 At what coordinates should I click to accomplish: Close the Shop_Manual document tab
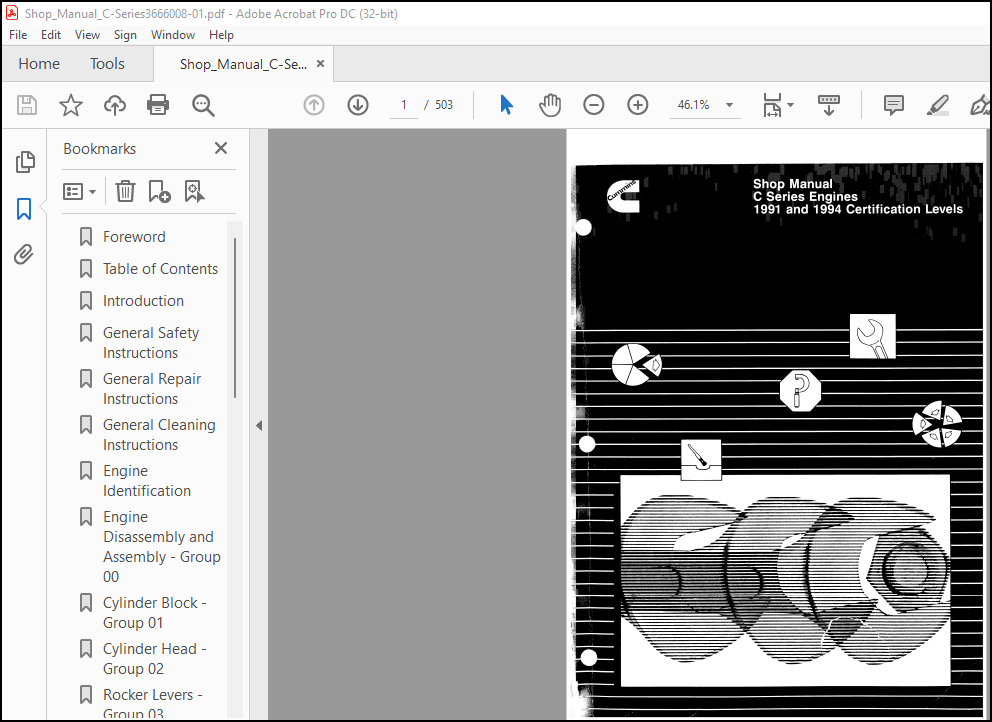pyautogui.click(x=320, y=64)
